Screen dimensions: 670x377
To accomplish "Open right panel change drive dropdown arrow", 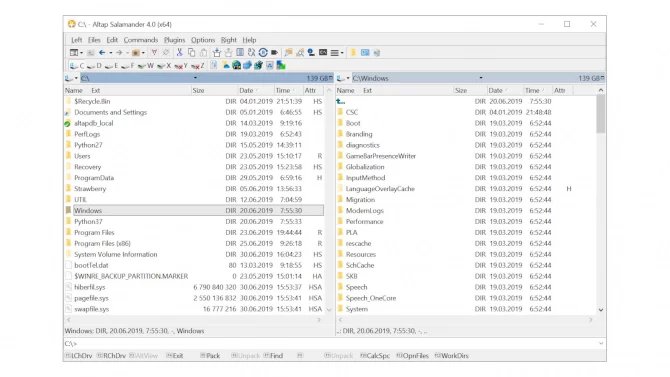I will tap(348, 78).
